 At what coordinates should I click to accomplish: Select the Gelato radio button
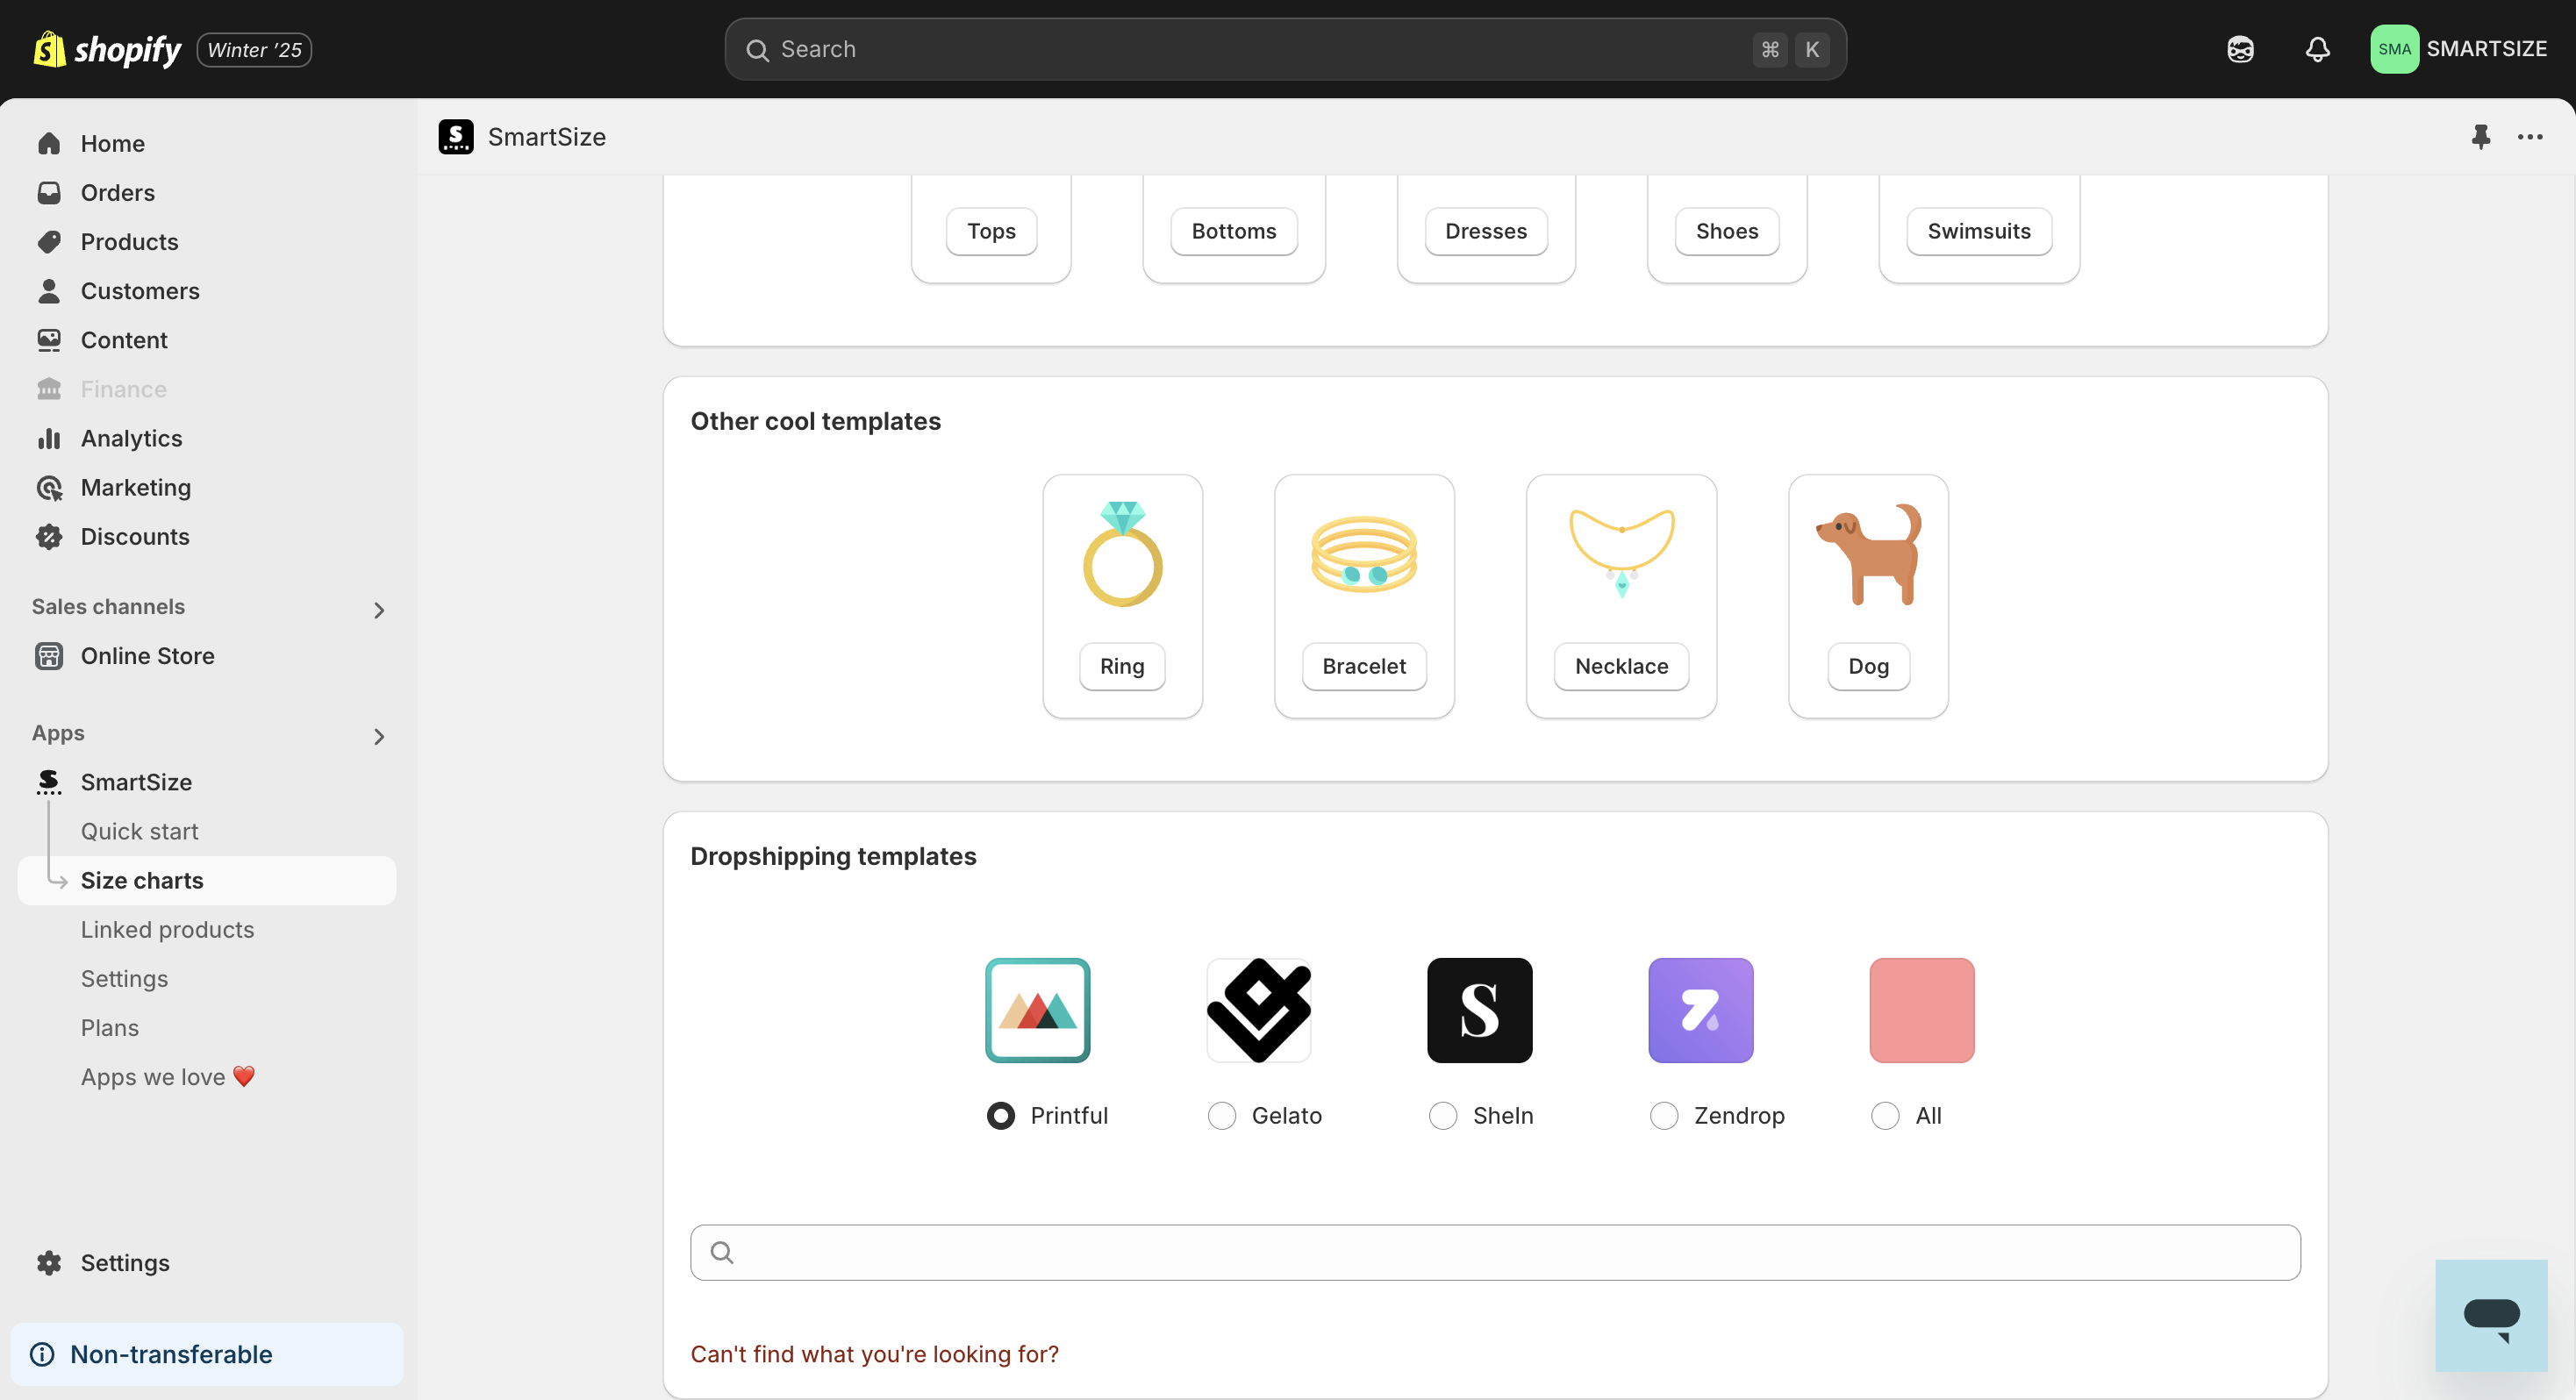[x=1221, y=1115]
